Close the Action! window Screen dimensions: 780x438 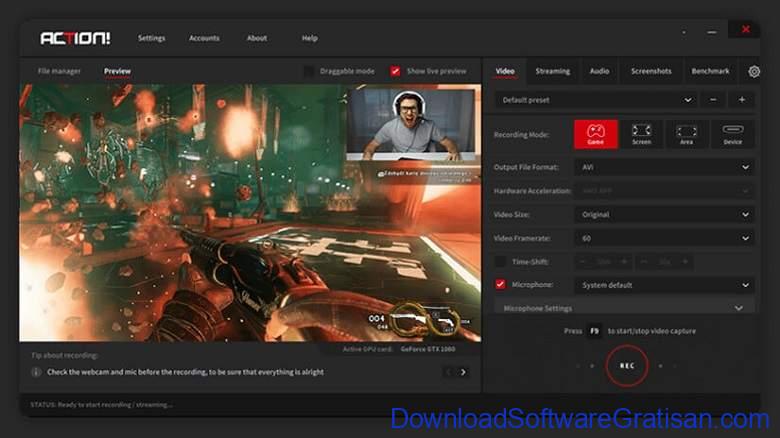pyautogui.click(x=745, y=29)
